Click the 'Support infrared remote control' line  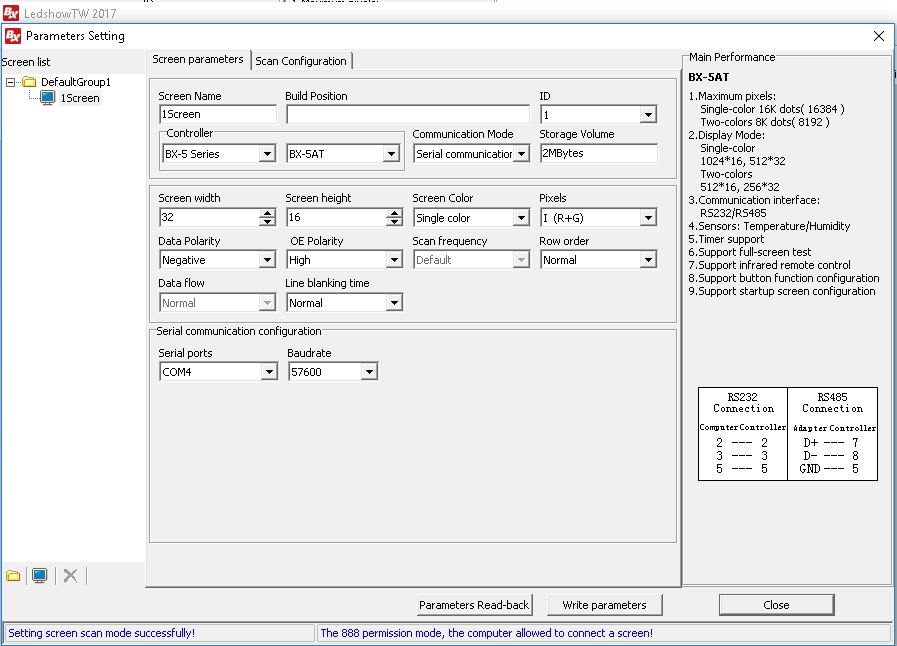click(769, 265)
